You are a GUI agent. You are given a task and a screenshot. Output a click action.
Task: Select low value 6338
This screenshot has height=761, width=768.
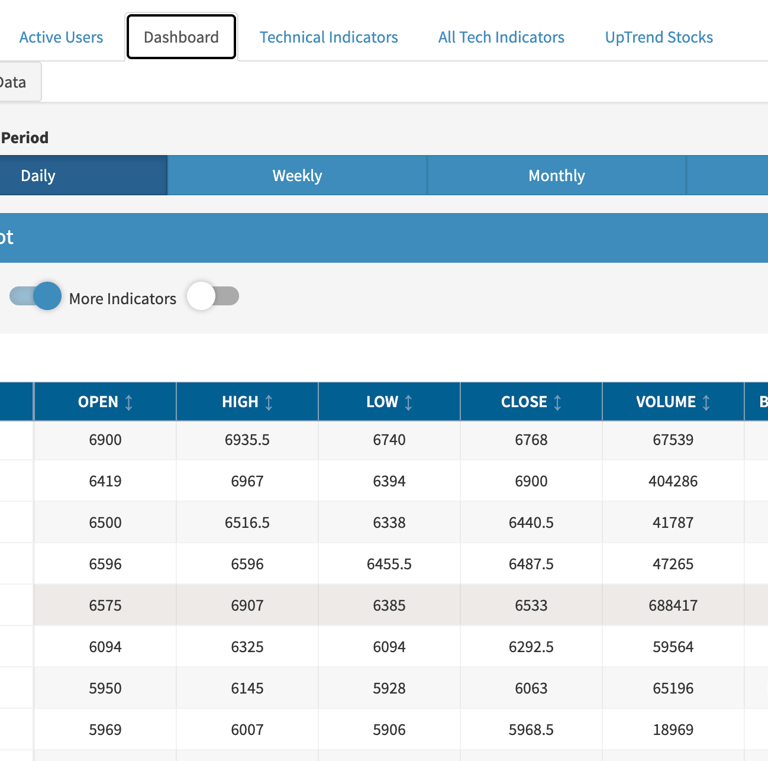[x=389, y=523]
